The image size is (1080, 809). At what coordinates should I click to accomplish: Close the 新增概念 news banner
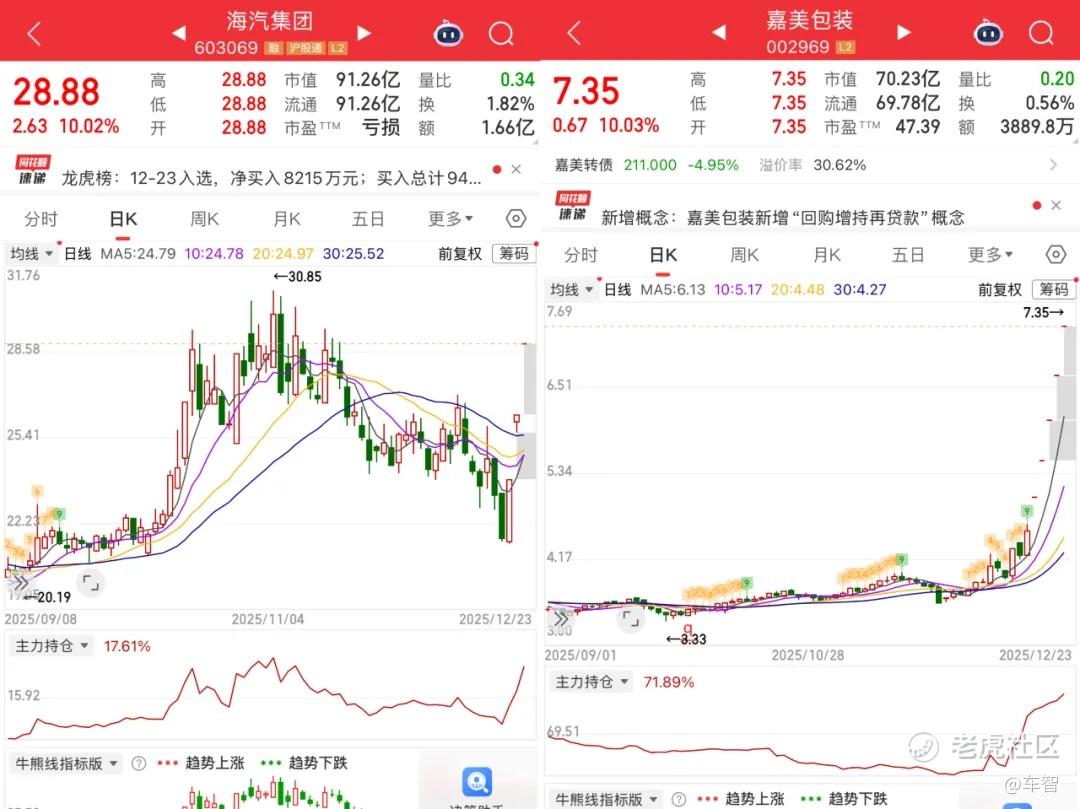1056,205
